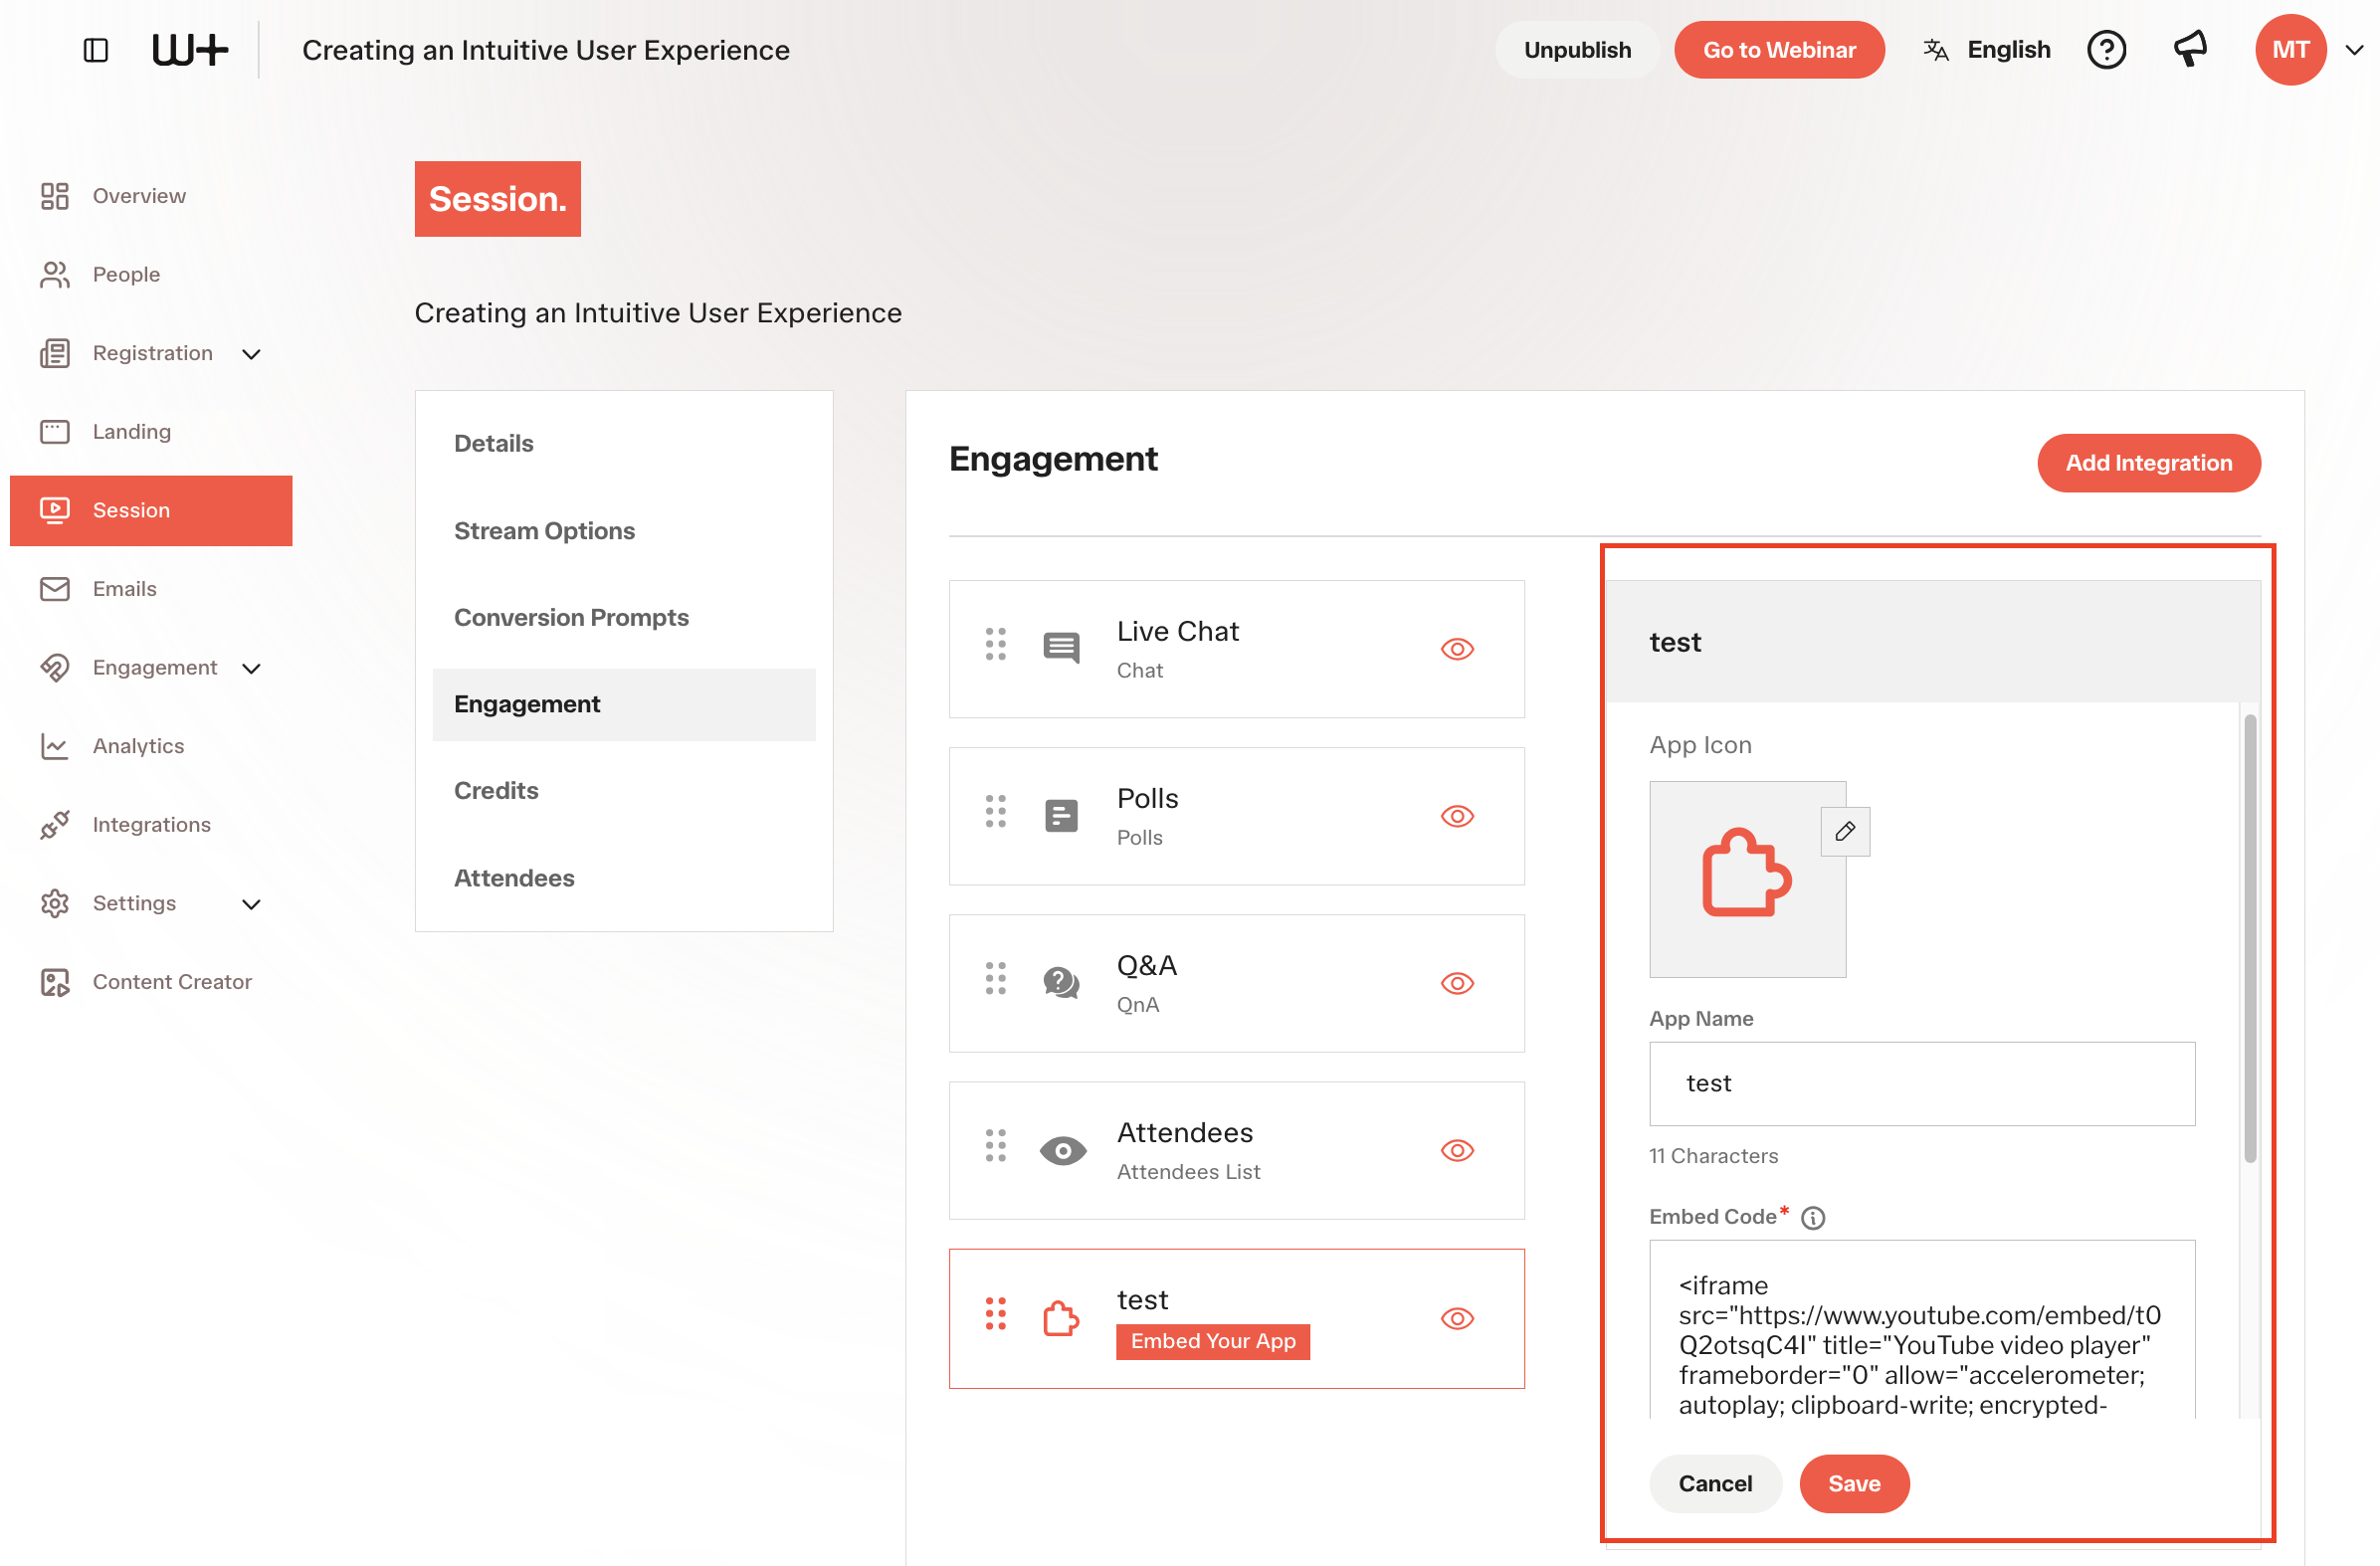Click the Analytics chart icon in the sidebar
The image size is (2380, 1566).
[x=54, y=746]
